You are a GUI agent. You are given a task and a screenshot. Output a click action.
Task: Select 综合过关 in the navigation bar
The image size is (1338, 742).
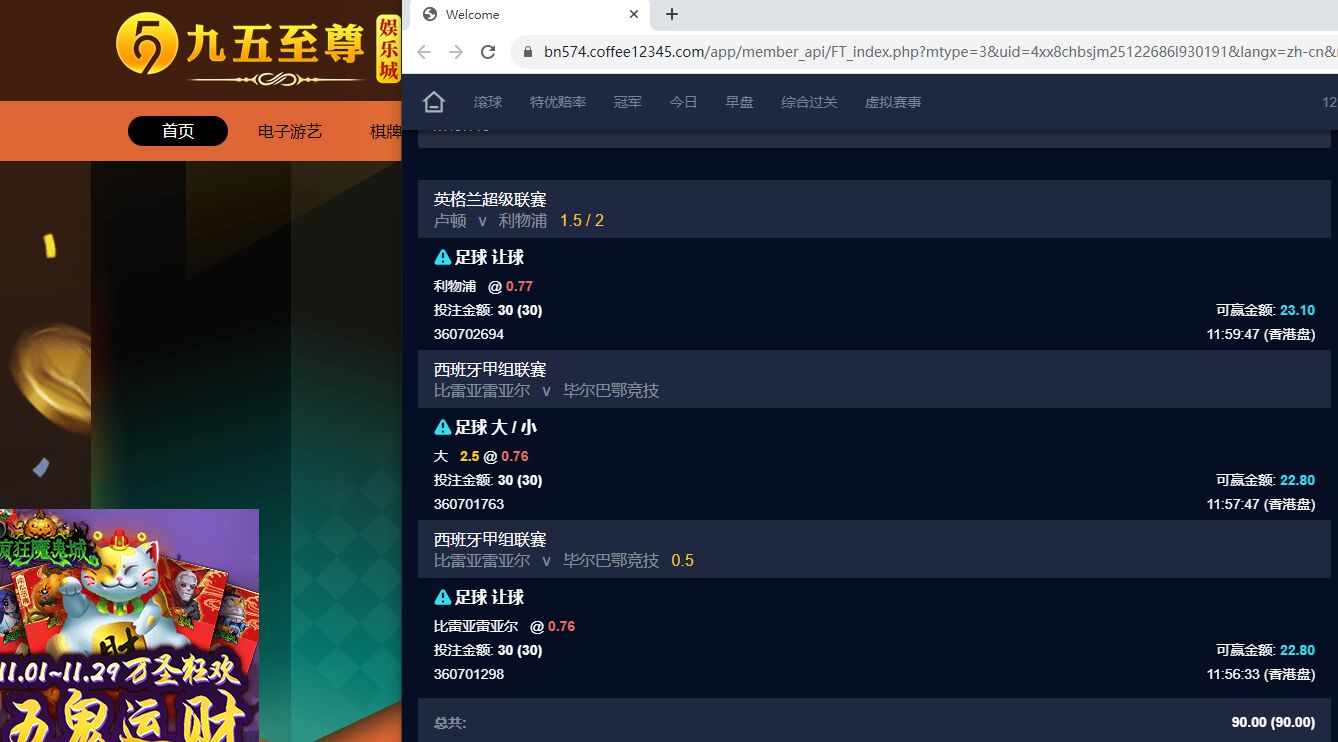click(810, 102)
